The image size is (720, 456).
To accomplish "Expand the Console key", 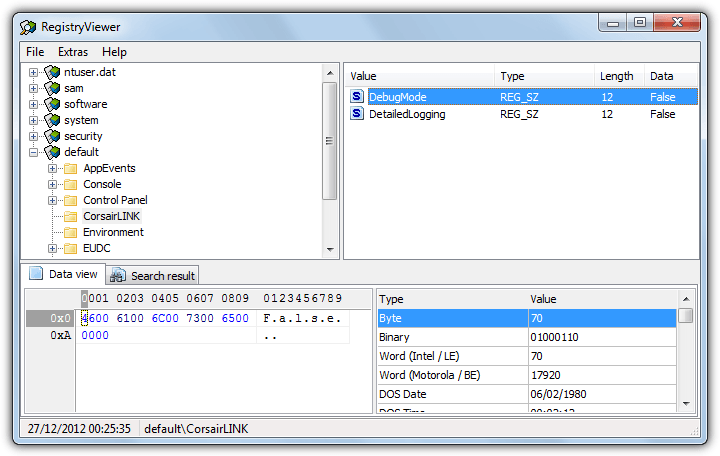I will 52,185.
